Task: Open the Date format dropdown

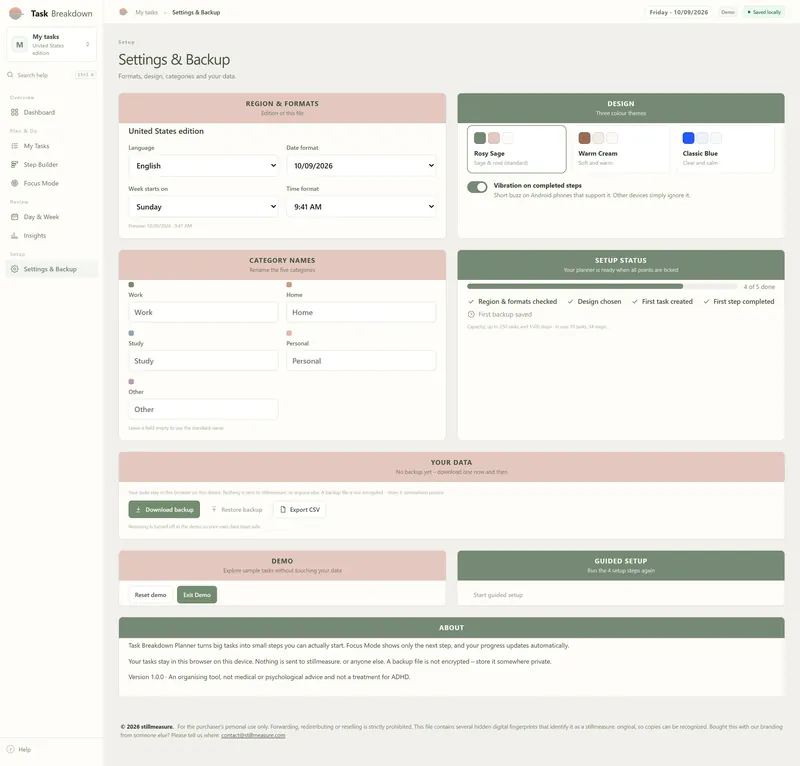Action: [361, 166]
